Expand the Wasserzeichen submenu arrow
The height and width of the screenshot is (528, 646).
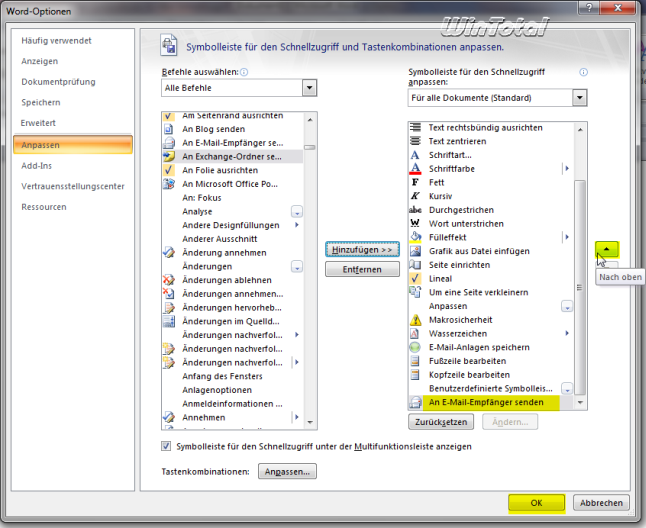tap(567, 333)
